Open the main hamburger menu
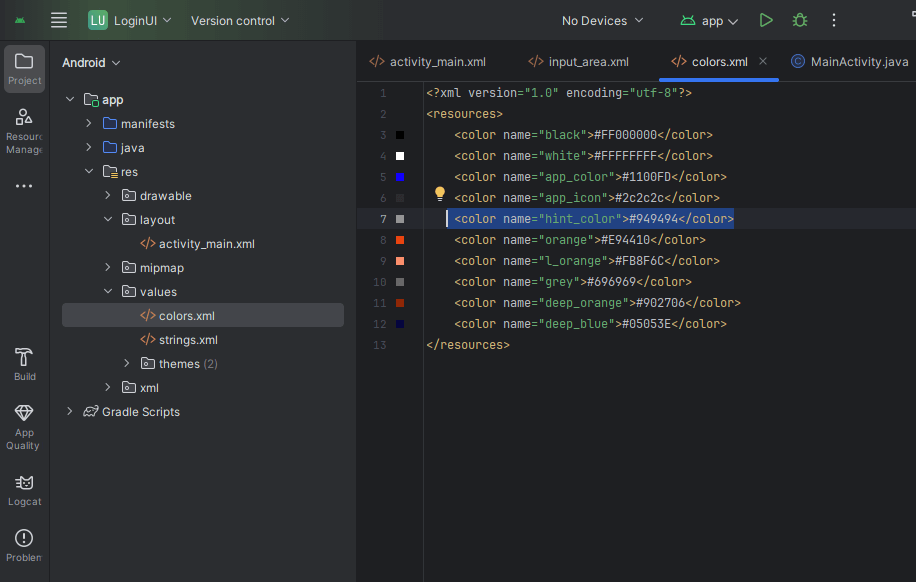Screen dimensions: 916x582 [x=59, y=20]
